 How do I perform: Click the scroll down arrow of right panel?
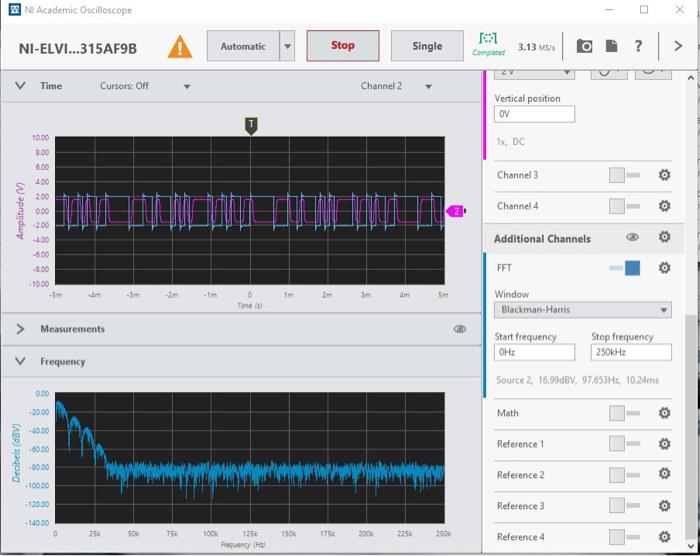(691, 546)
